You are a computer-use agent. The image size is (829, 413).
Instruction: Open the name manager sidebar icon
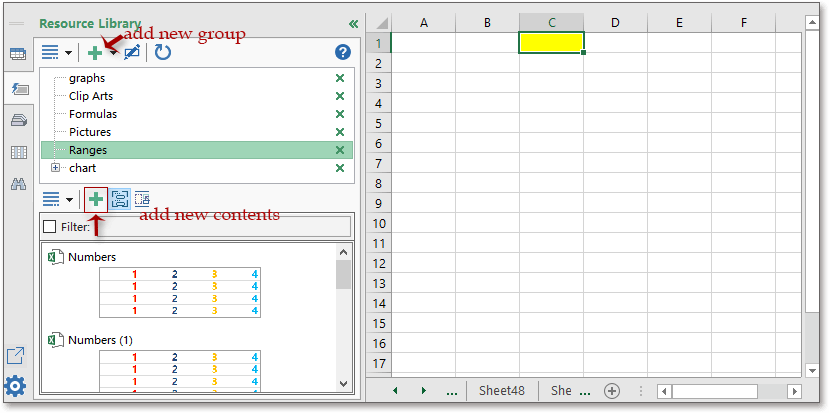19,121
